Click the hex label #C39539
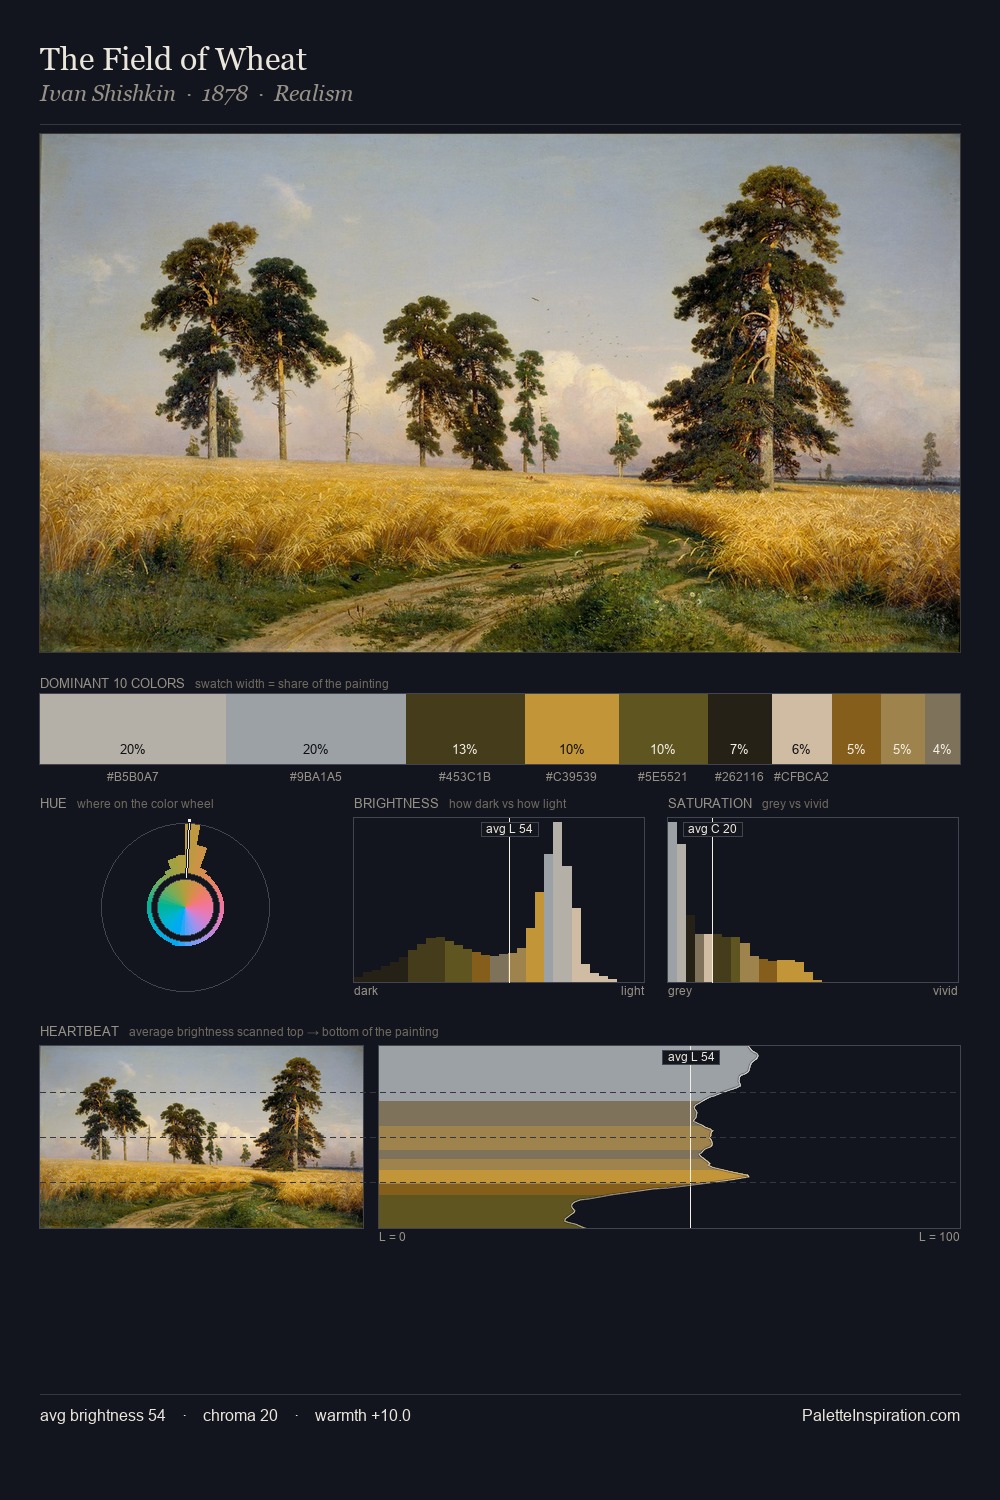The width and height of the screenshot is (1000, 1500). coord(571,777)
